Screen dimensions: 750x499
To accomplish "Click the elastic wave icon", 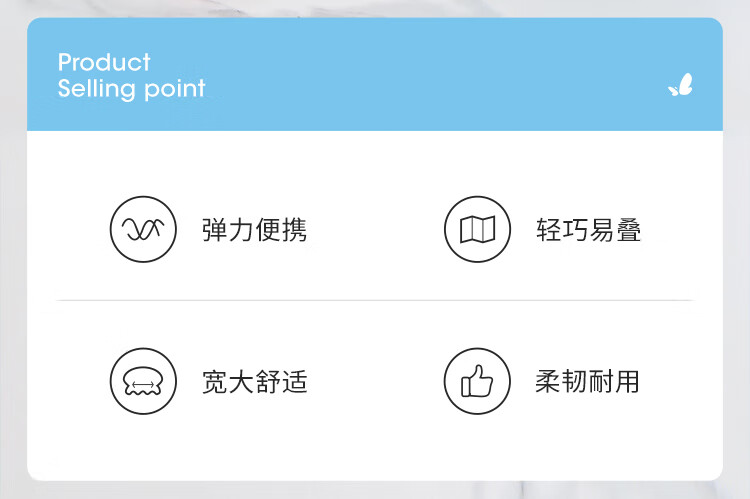I will 143,229.
